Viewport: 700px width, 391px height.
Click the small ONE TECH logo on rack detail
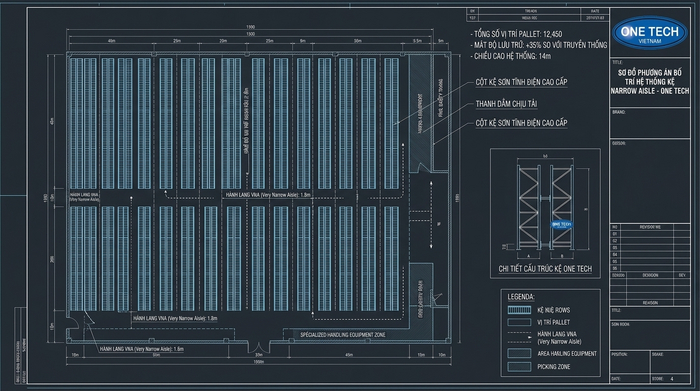(x=562, y=225)
